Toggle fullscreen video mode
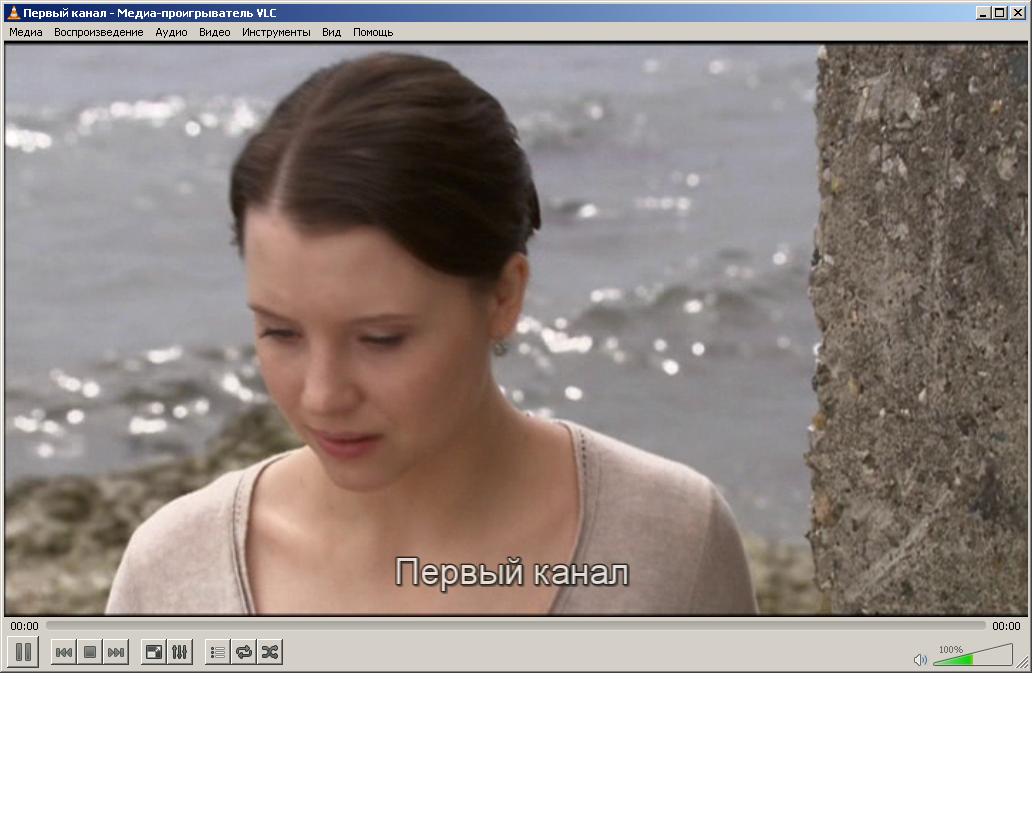 point(153,652)
